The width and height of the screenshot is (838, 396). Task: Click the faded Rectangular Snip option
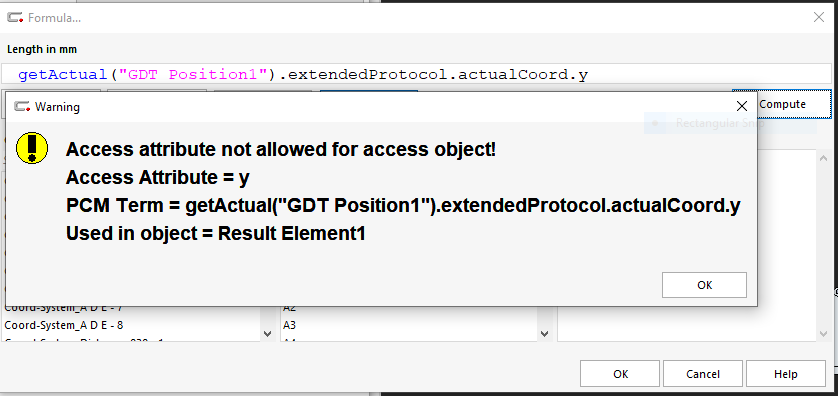click(x=719, y=123)
